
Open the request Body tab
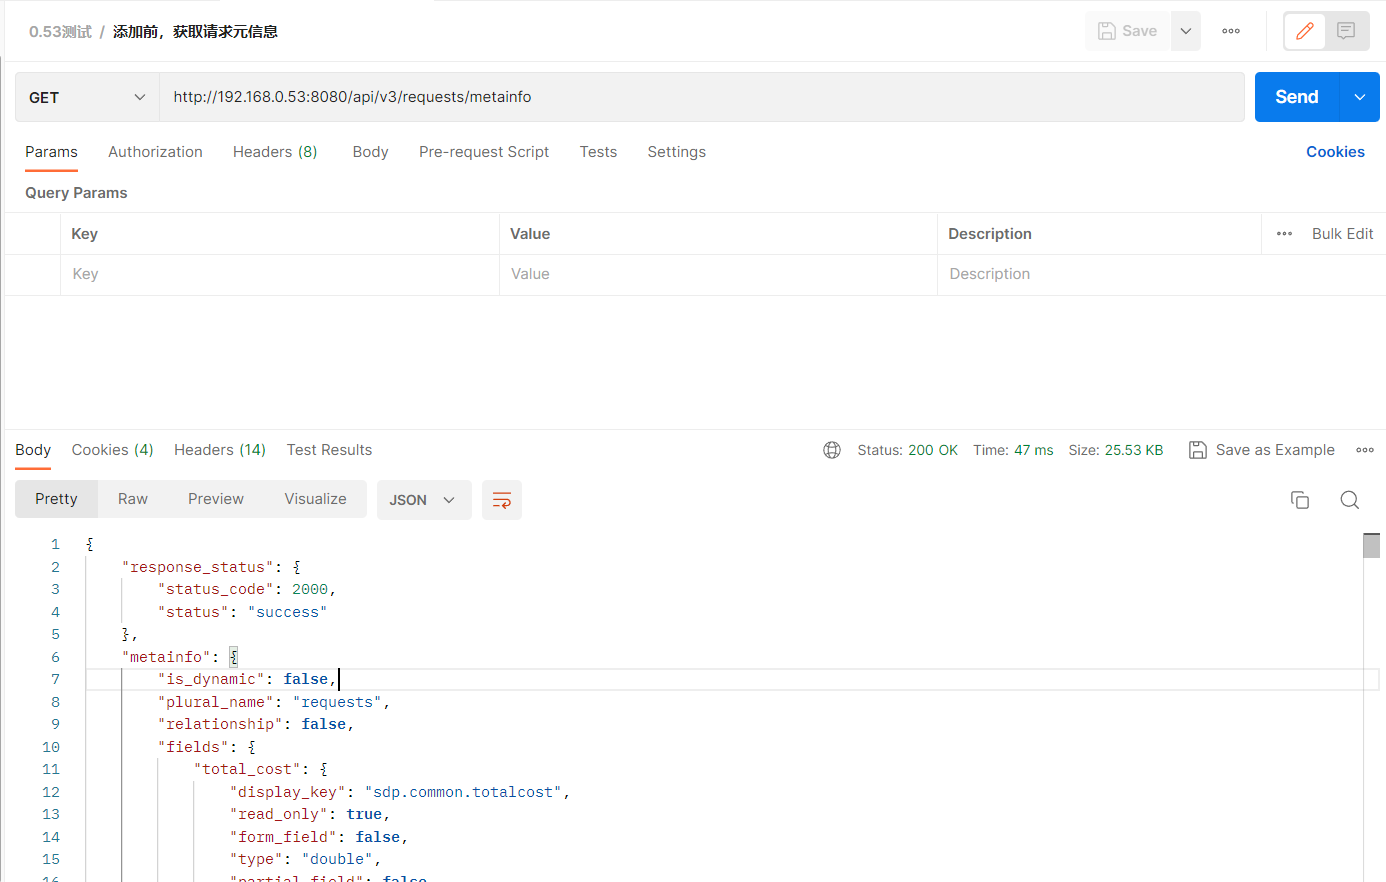click(370, 152)
